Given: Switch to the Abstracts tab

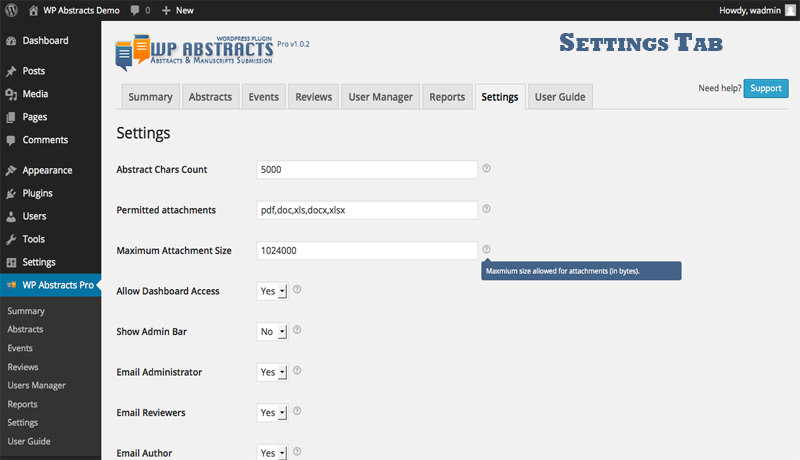Looking at the screenshot, I should pyautogui.click(x=210, y=97).
